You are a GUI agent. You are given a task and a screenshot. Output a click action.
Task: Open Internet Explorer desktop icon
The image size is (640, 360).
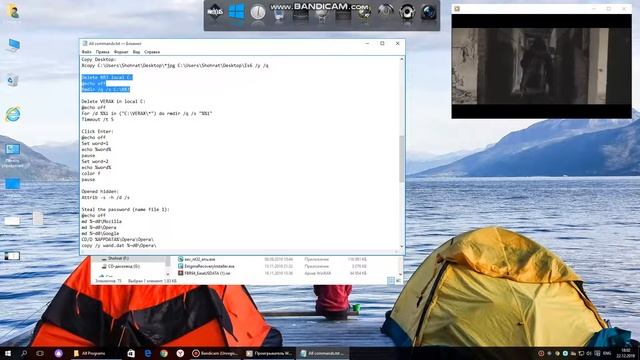(13, 114)
